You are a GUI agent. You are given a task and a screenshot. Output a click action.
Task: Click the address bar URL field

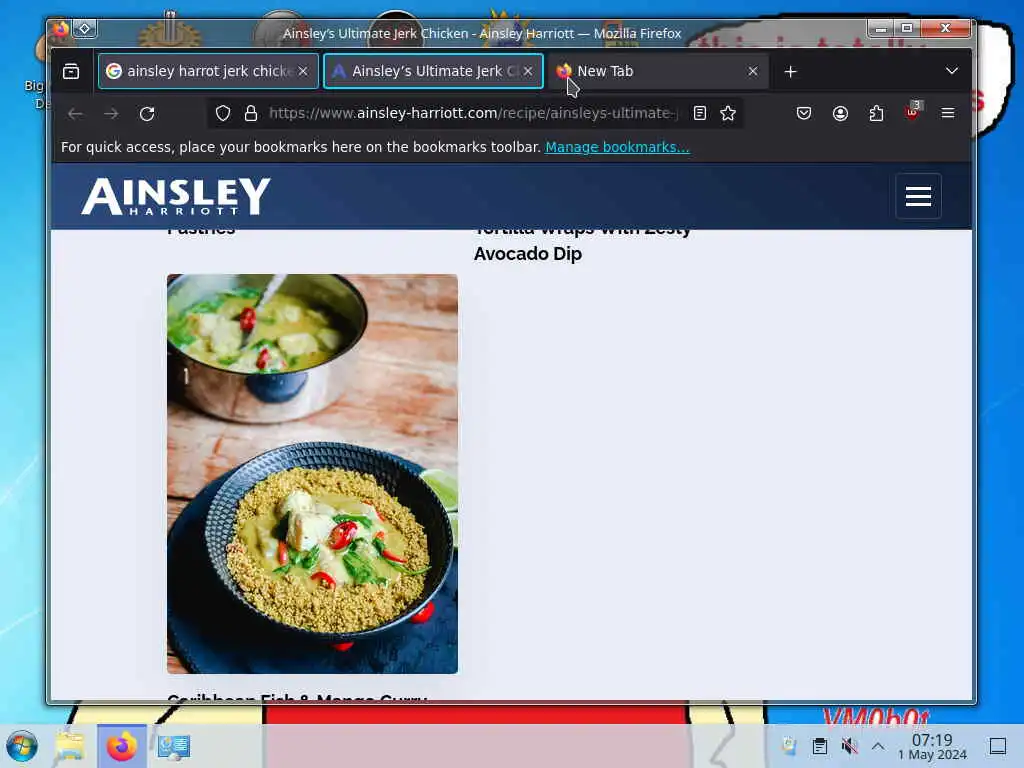[x=473, y=114]
